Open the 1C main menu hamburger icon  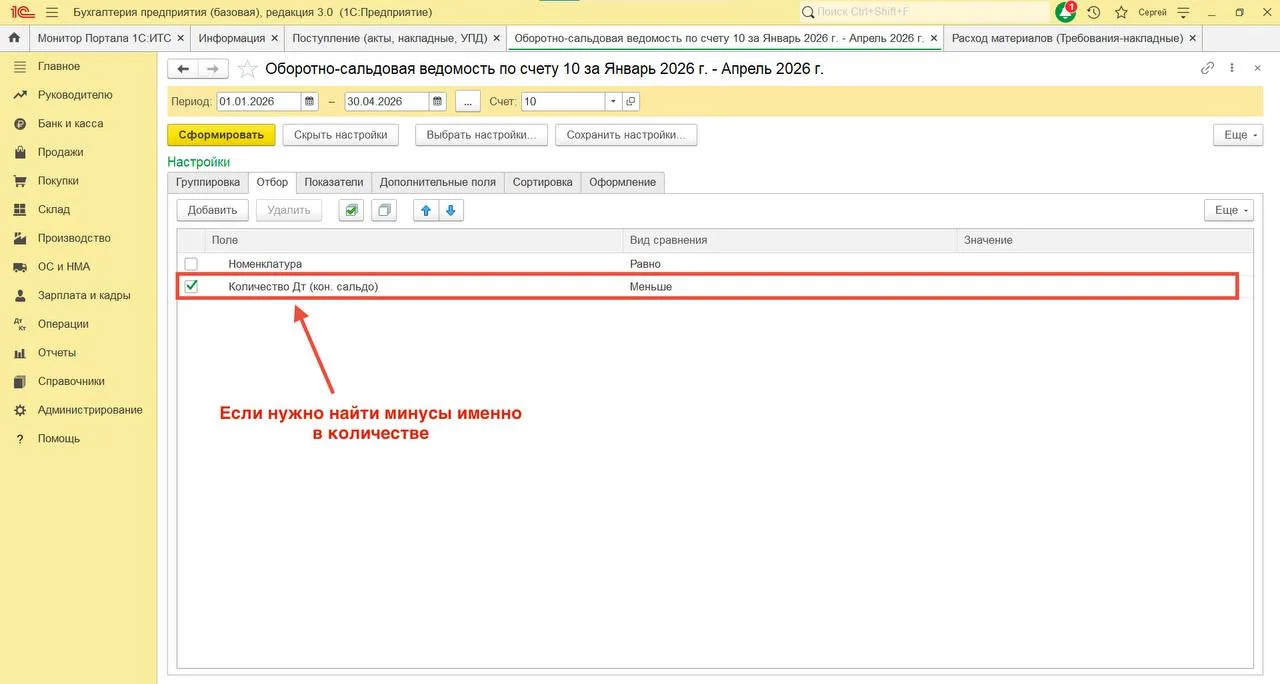tap(52, 12)
